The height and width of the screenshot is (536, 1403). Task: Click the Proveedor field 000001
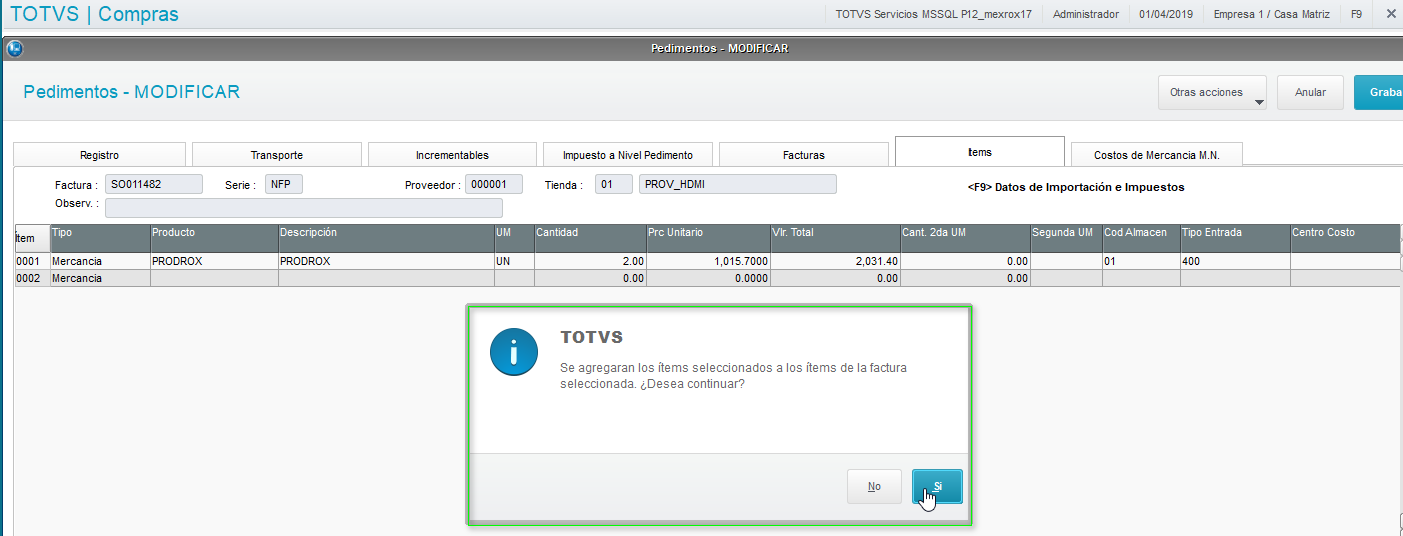point(494,184)
